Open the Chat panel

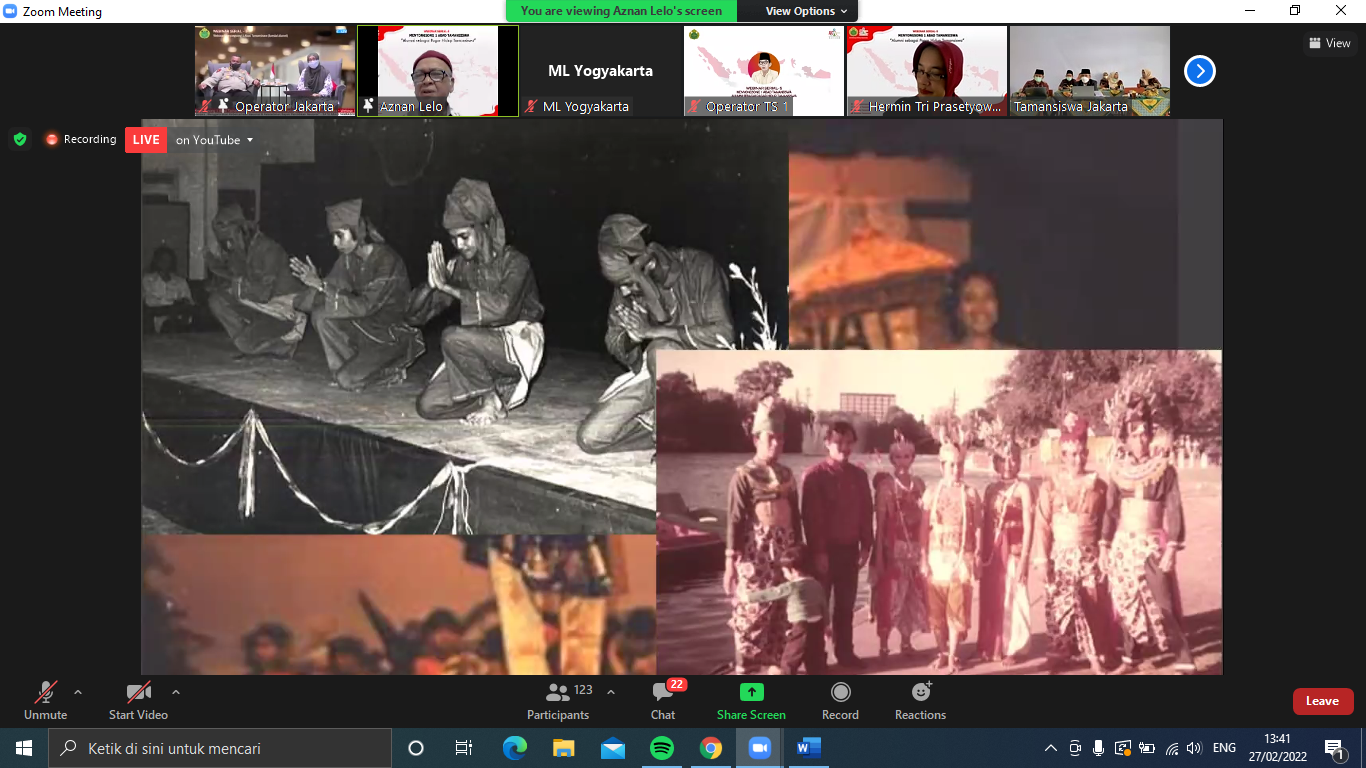coord(663,700)
